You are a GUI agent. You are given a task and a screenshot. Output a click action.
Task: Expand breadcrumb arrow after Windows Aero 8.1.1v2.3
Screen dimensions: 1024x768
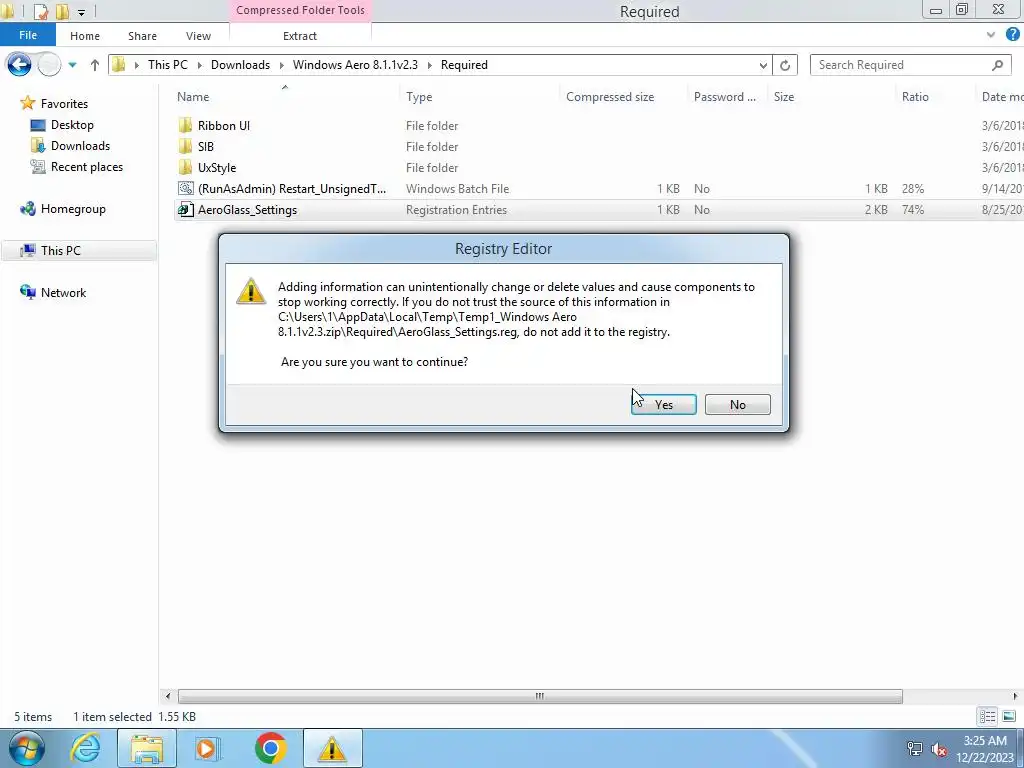[x=430, y=65]
